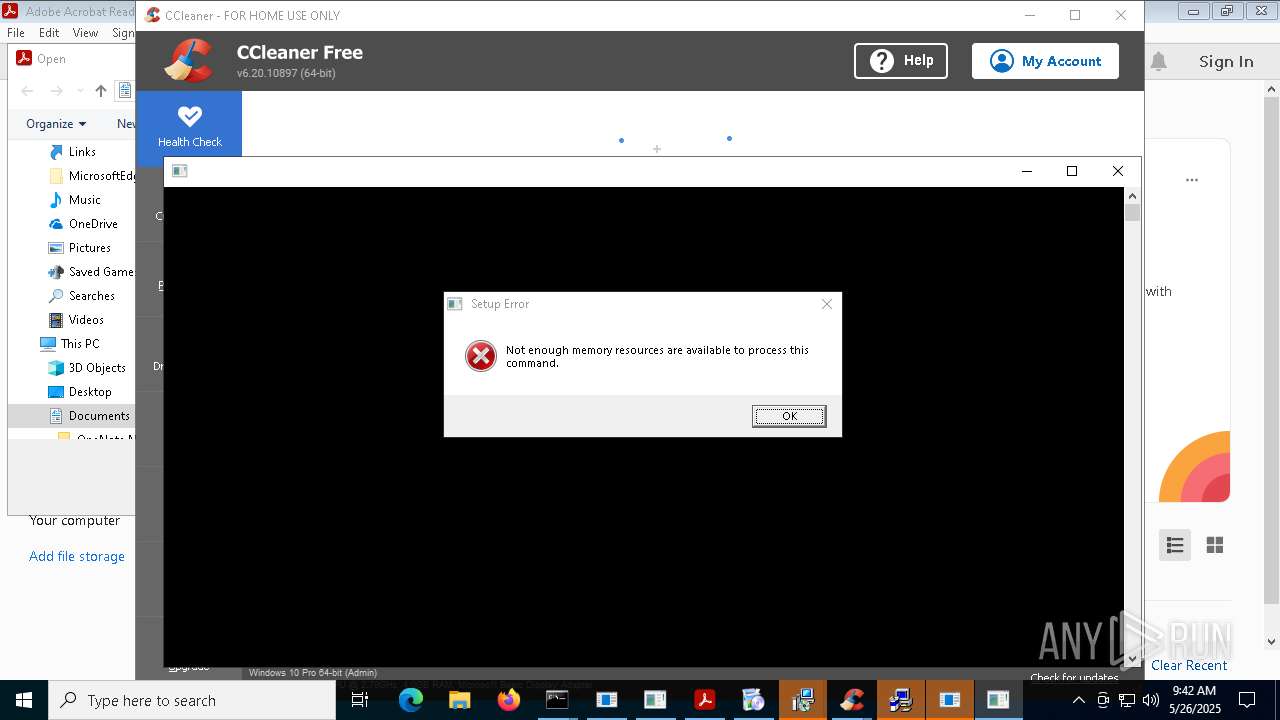This screenshot has width=1280, height=720.
Task: Open File Explorer from the taskbar
Action: (x=459, y=700)
